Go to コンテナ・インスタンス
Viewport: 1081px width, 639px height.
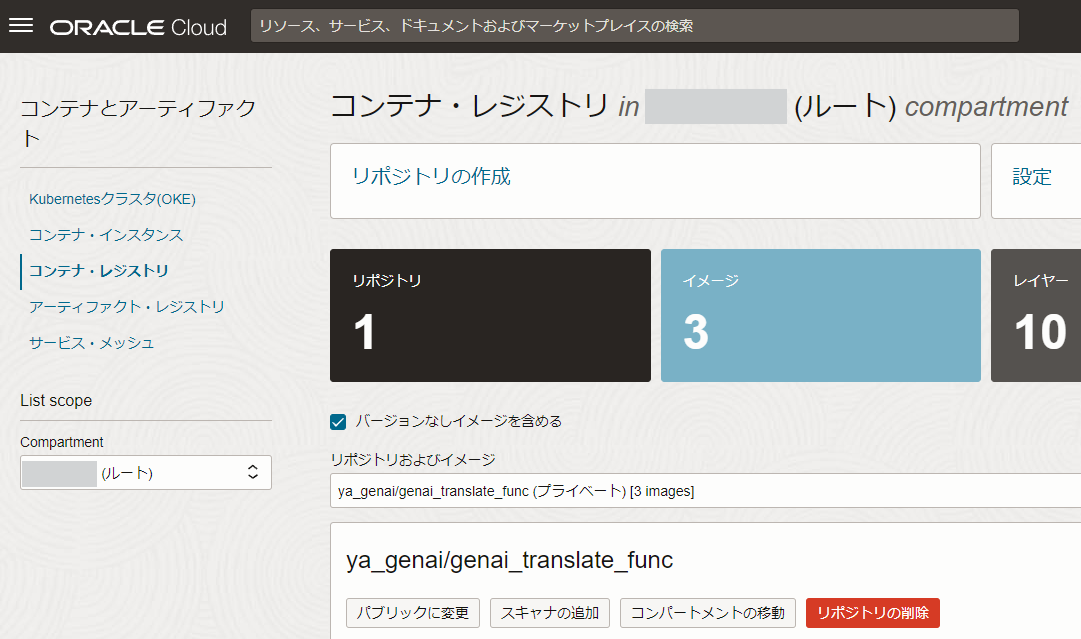106,235
